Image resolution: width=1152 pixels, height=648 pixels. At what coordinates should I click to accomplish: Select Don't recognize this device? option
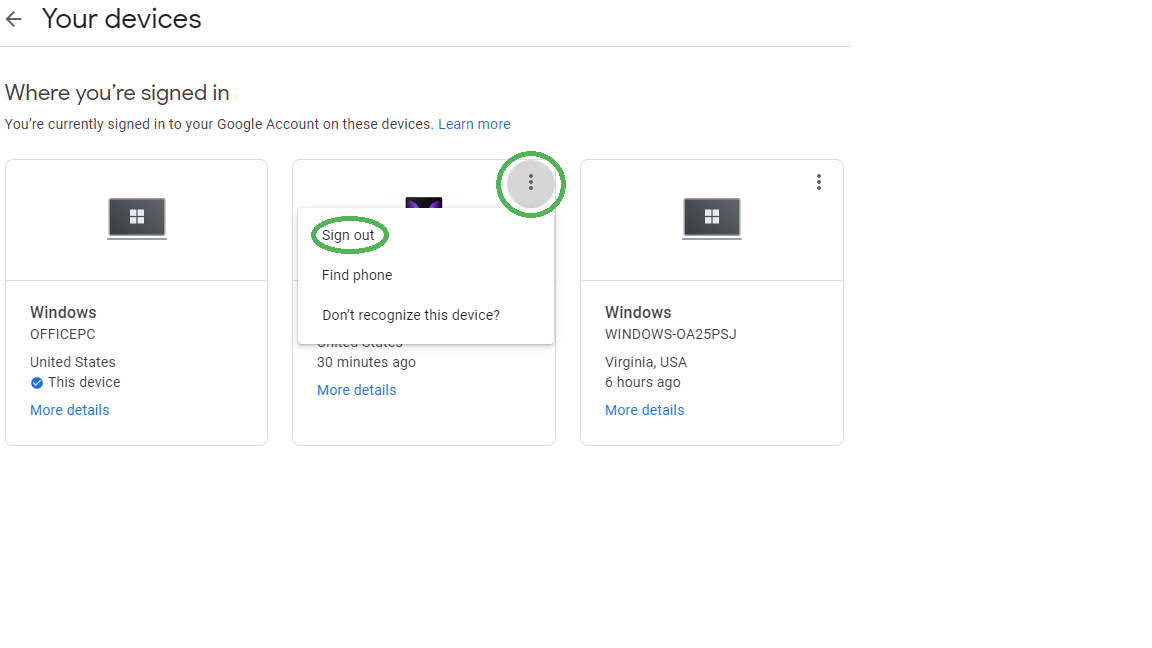[x=411, y=314]
